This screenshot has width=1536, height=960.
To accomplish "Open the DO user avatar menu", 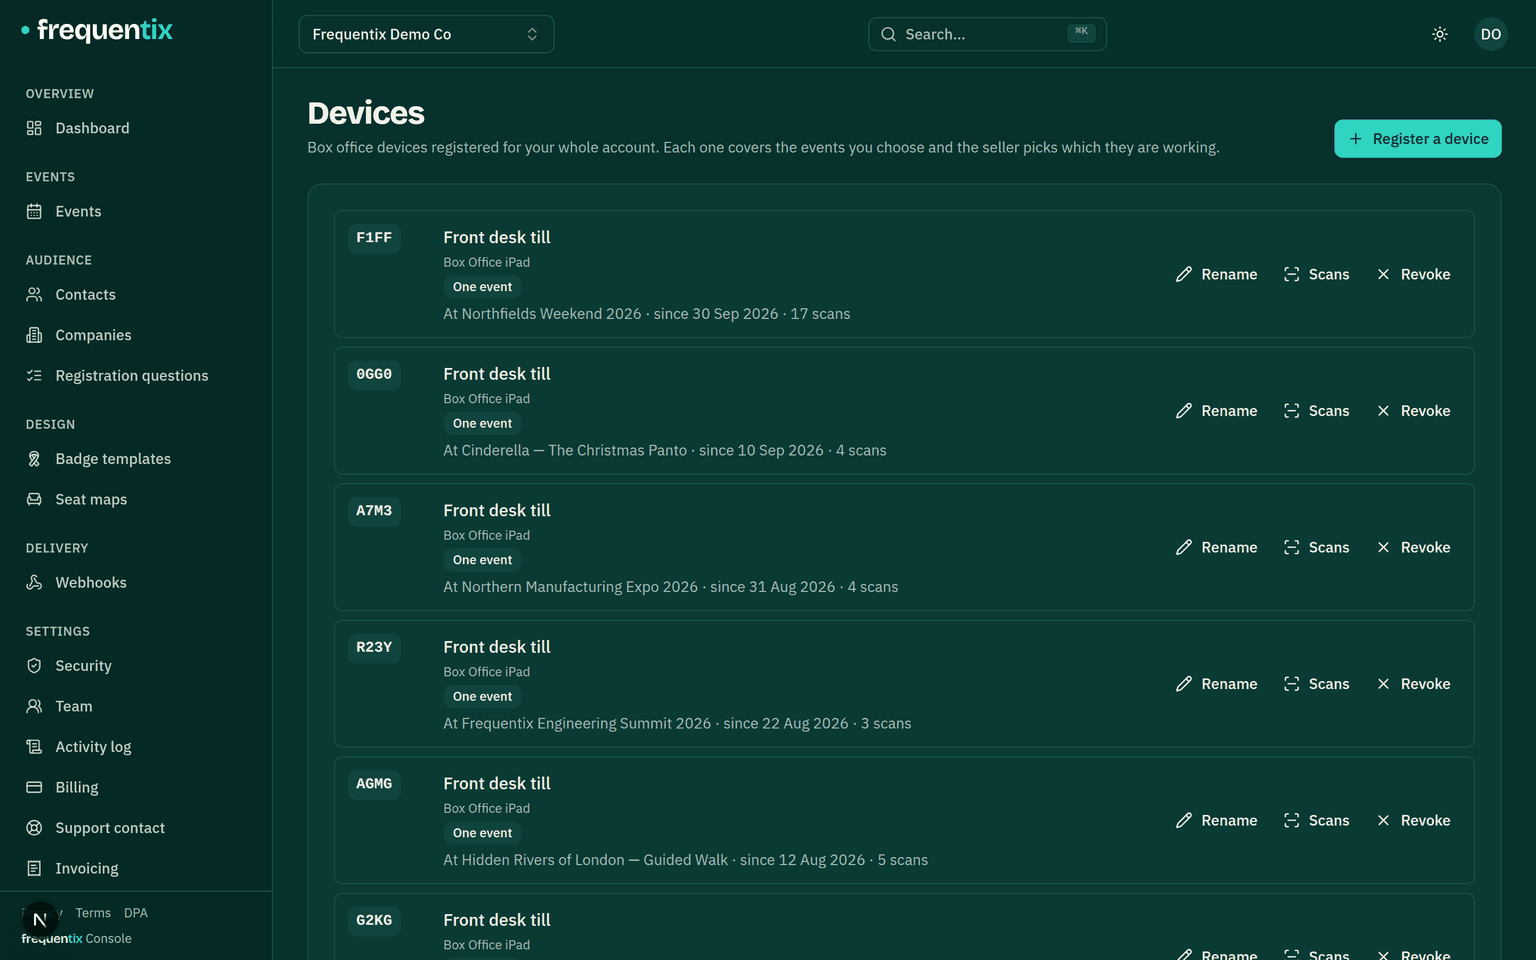I will click(x=1491, y=34).
